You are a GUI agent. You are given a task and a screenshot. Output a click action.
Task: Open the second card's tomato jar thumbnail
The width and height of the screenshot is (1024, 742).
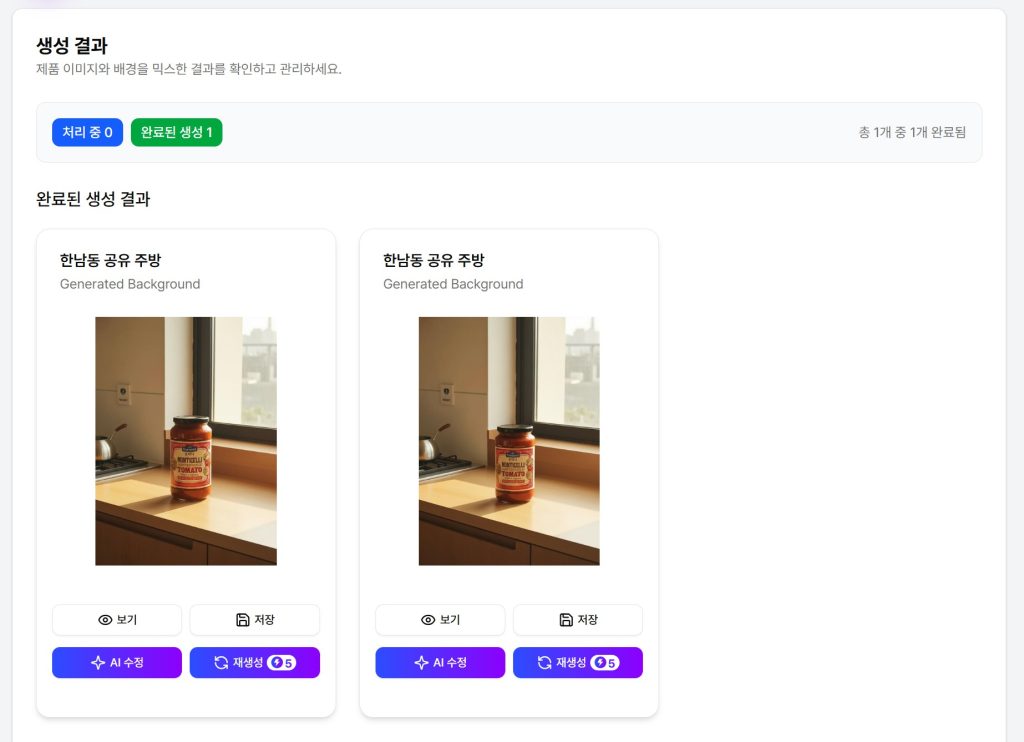[x=509, y=441]
